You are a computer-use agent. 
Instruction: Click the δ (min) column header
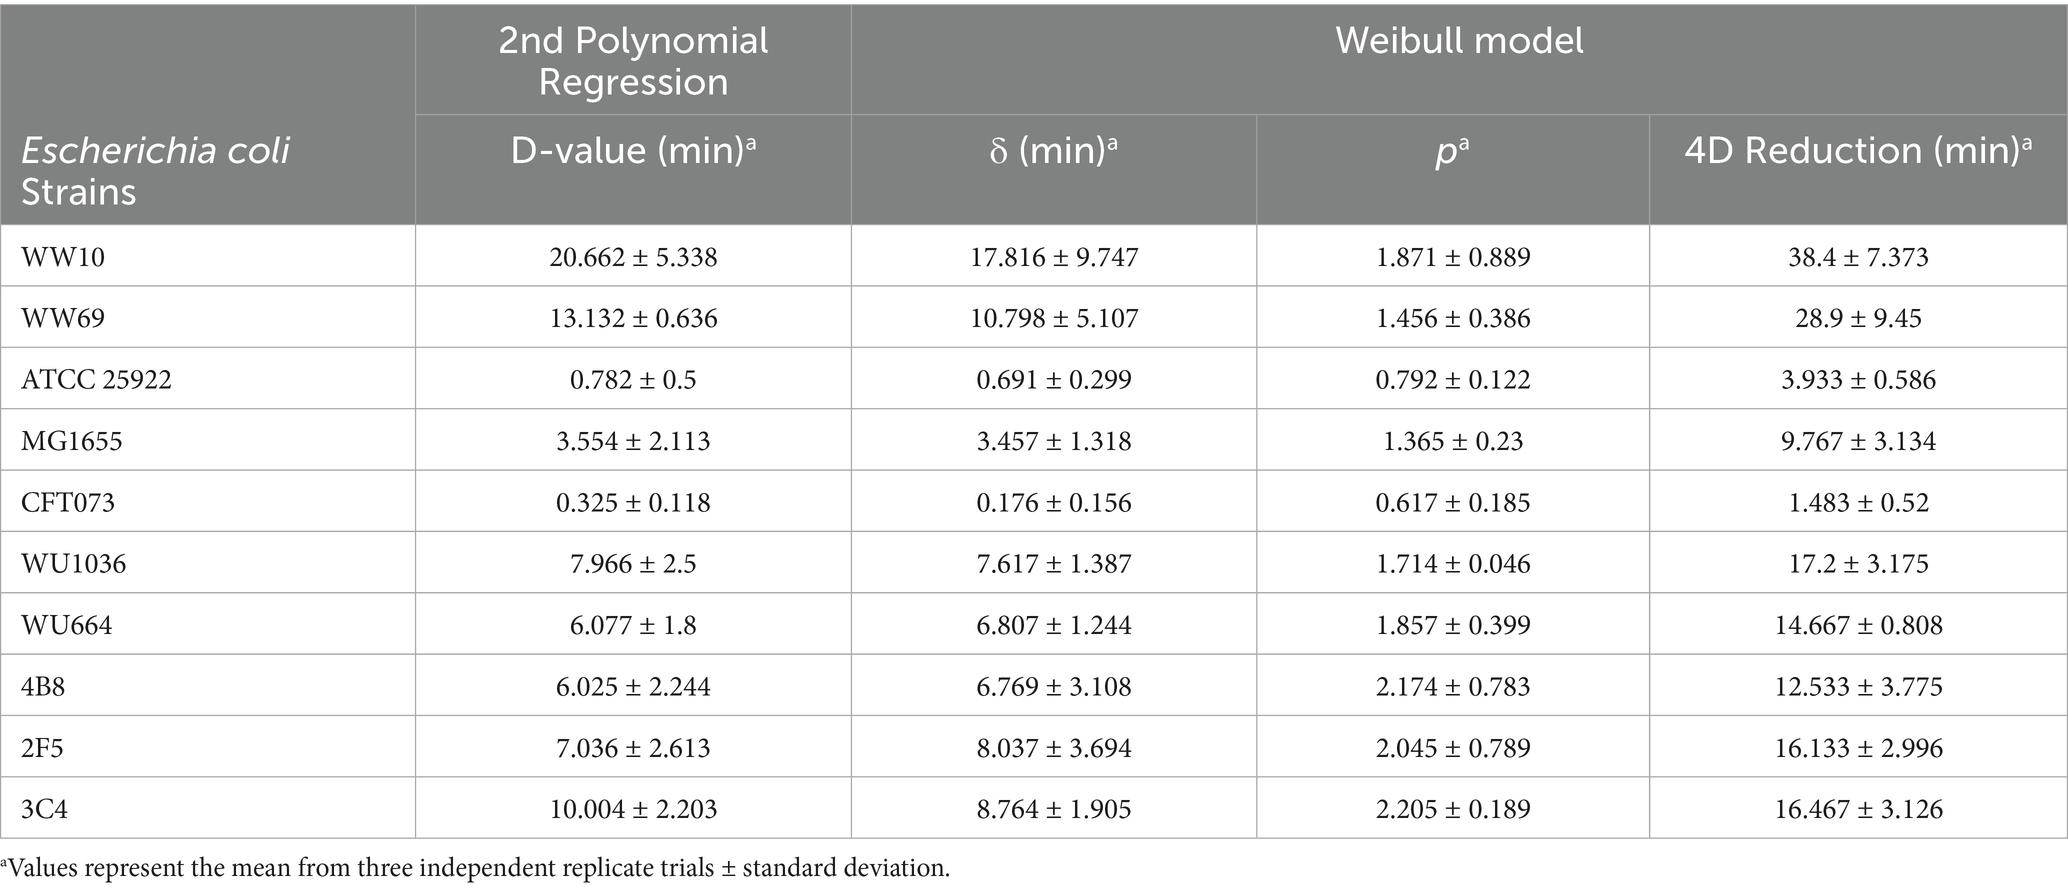tap(1053, 150)
